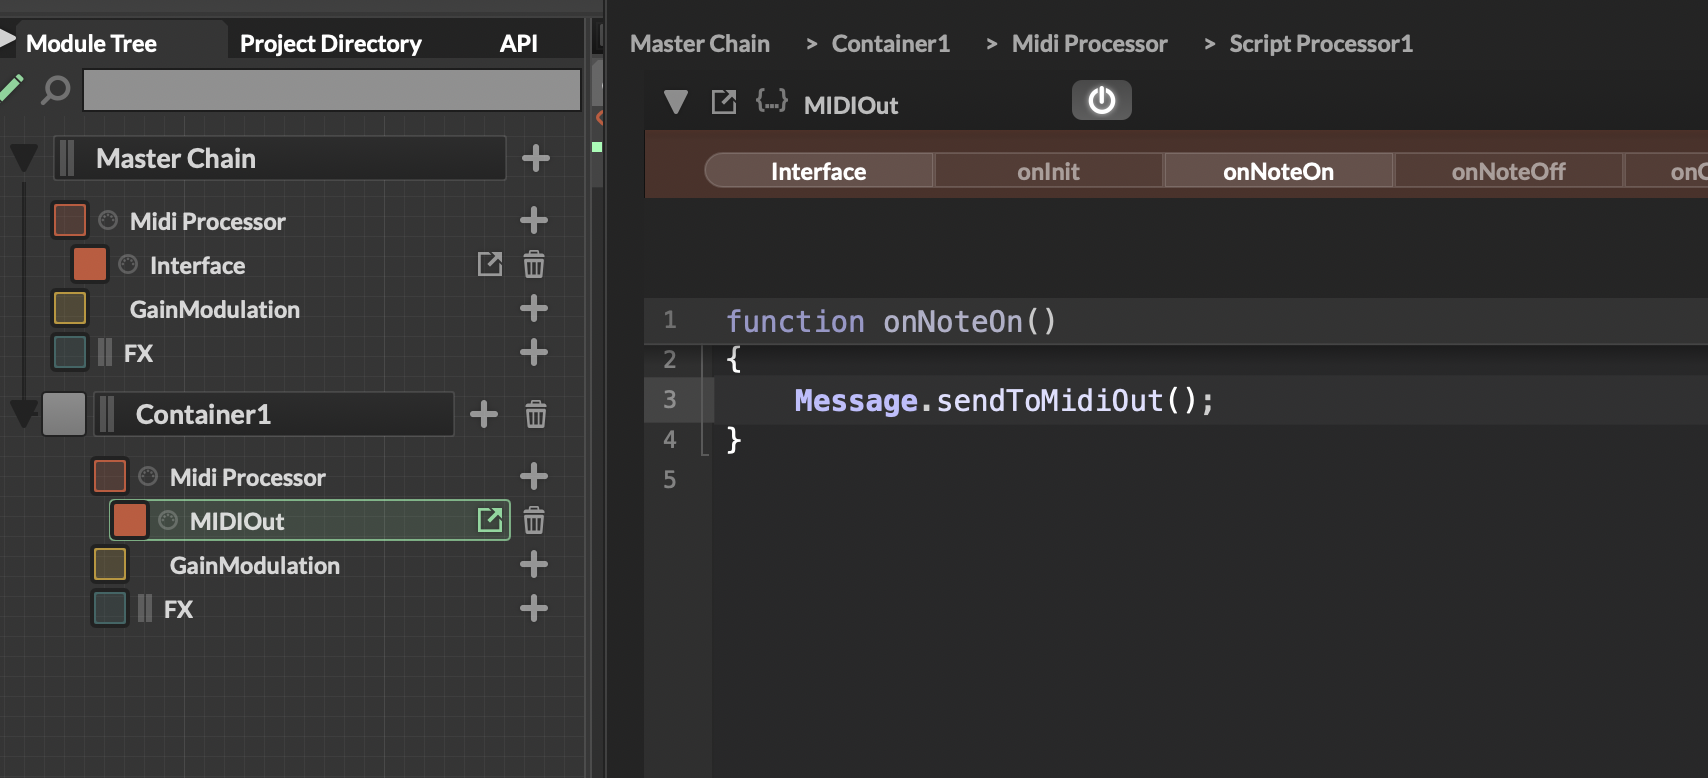Toggle the first GainModulation color square
Viewport: 1708px width, 778px height.
point(70,308)
